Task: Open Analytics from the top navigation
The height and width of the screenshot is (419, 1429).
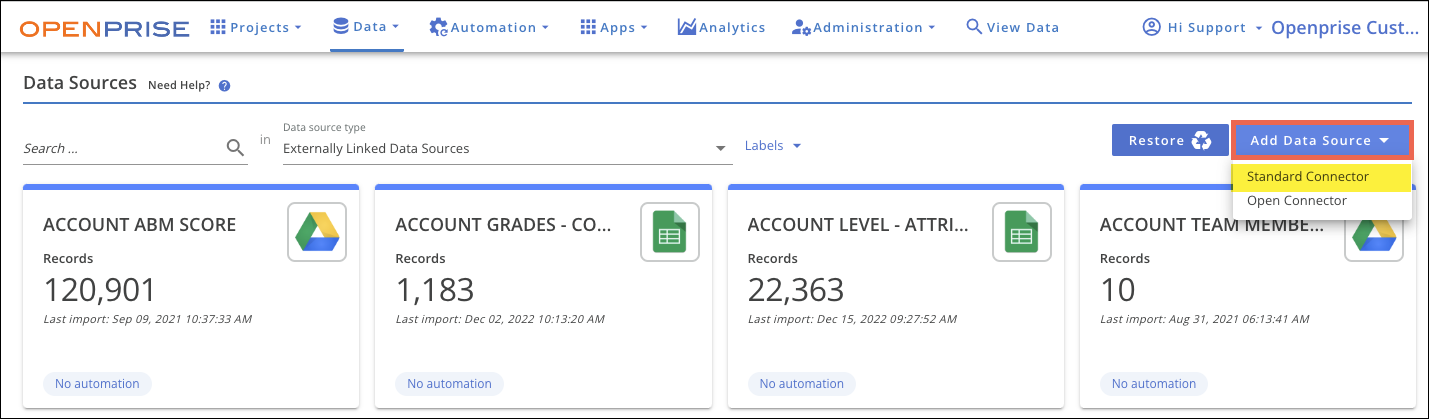Action: coord(721,28)
